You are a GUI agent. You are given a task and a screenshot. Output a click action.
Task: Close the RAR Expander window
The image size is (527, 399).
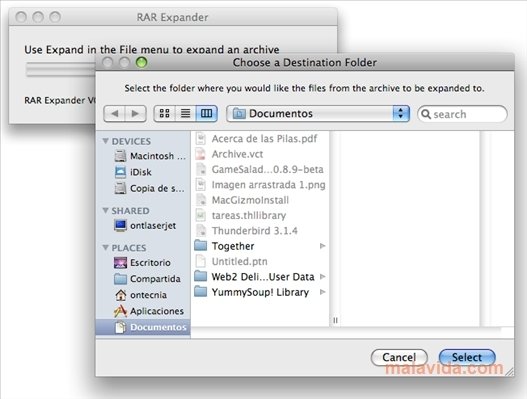point(21,17)
